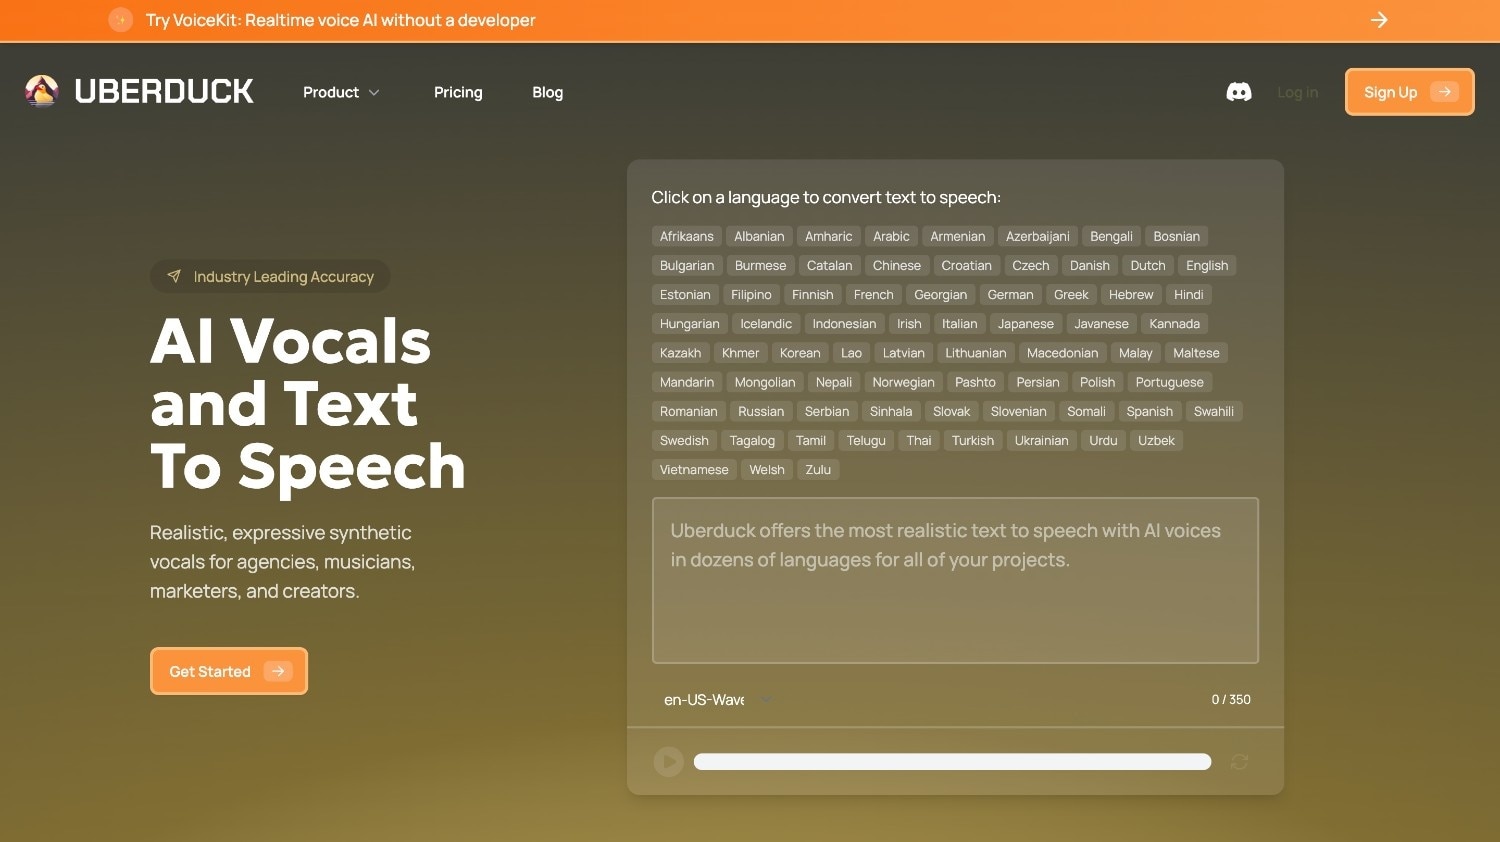Screen dimensions: 1500x842
Task: Pick the Urdu language tag
Action: pyautogui.click(x=1103, y=440)
